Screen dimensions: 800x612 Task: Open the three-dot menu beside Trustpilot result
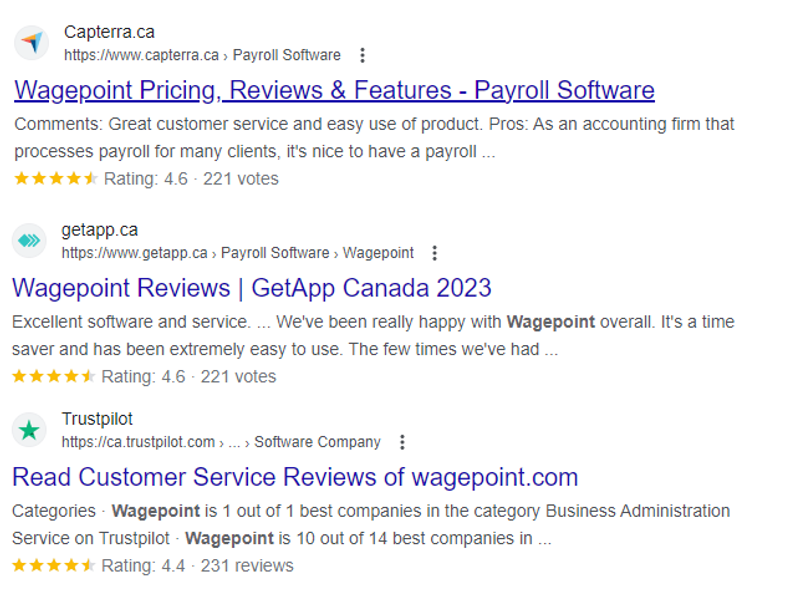[403, 442]
